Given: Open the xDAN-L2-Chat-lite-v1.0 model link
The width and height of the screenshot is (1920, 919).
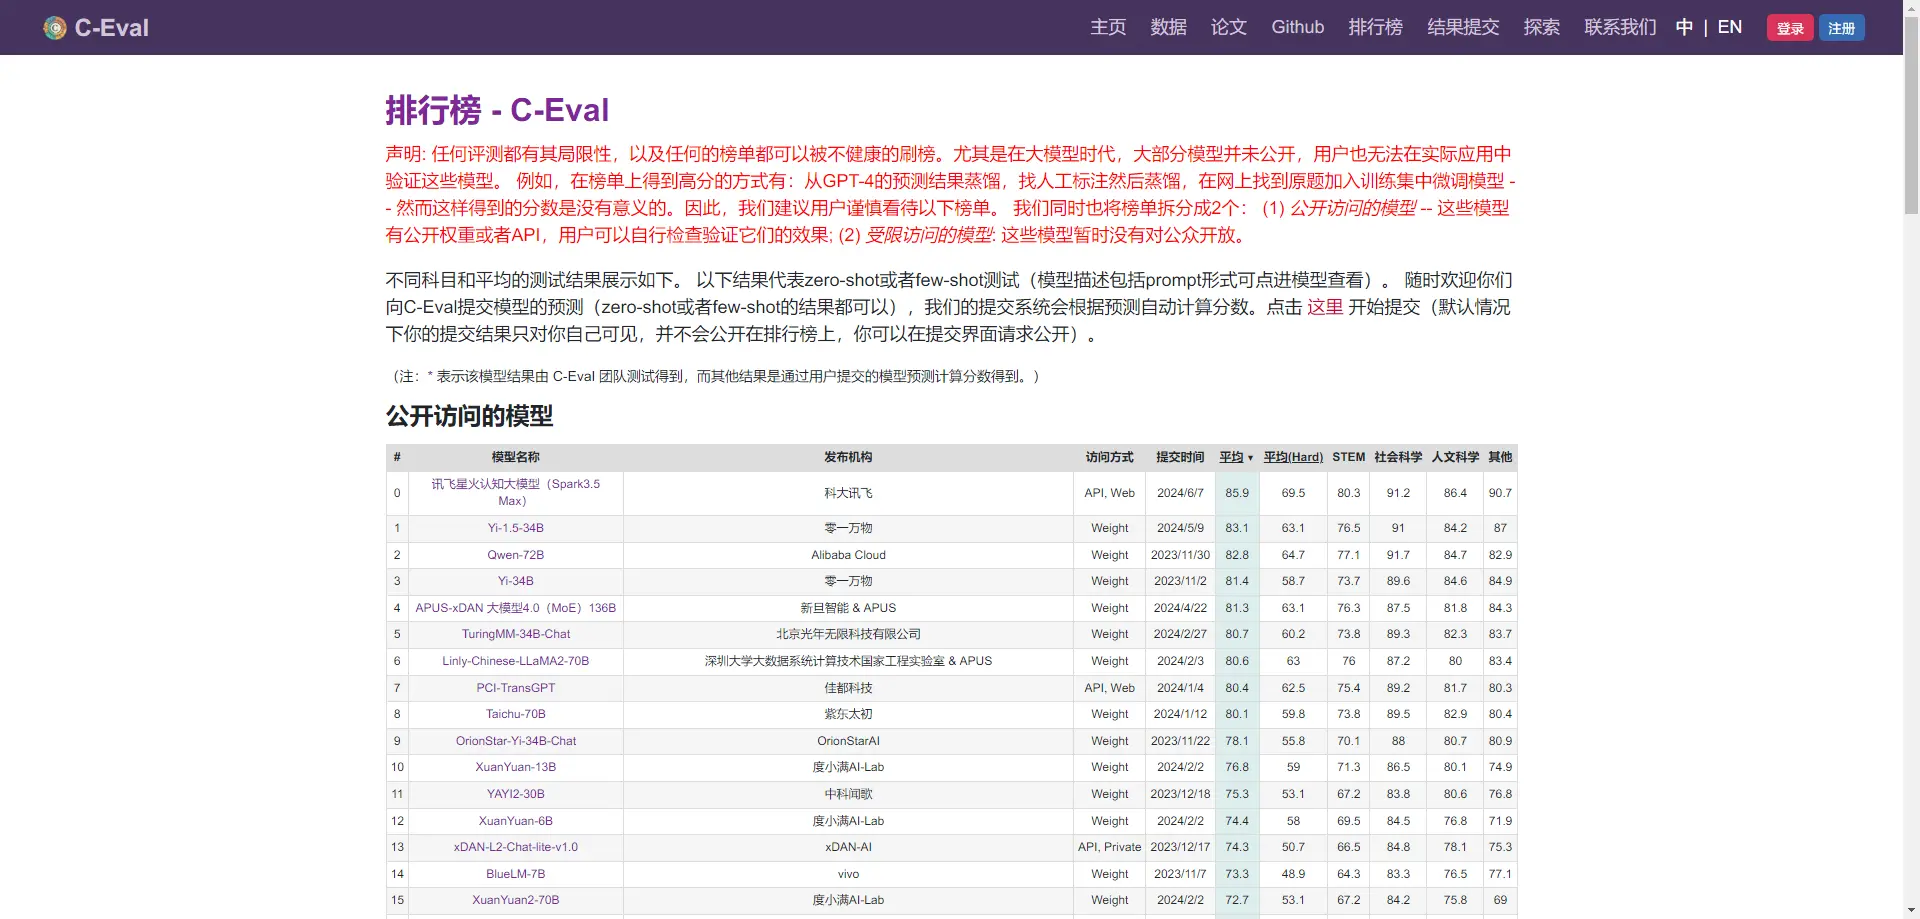Looking at the screenshot, I should click(515, 847).
